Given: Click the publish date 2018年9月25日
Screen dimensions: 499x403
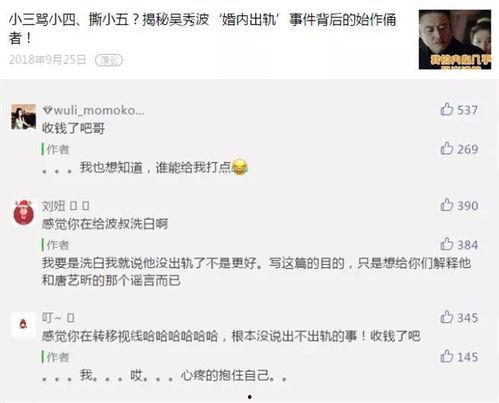Looking at the screenshot, I should coord(47,60).
